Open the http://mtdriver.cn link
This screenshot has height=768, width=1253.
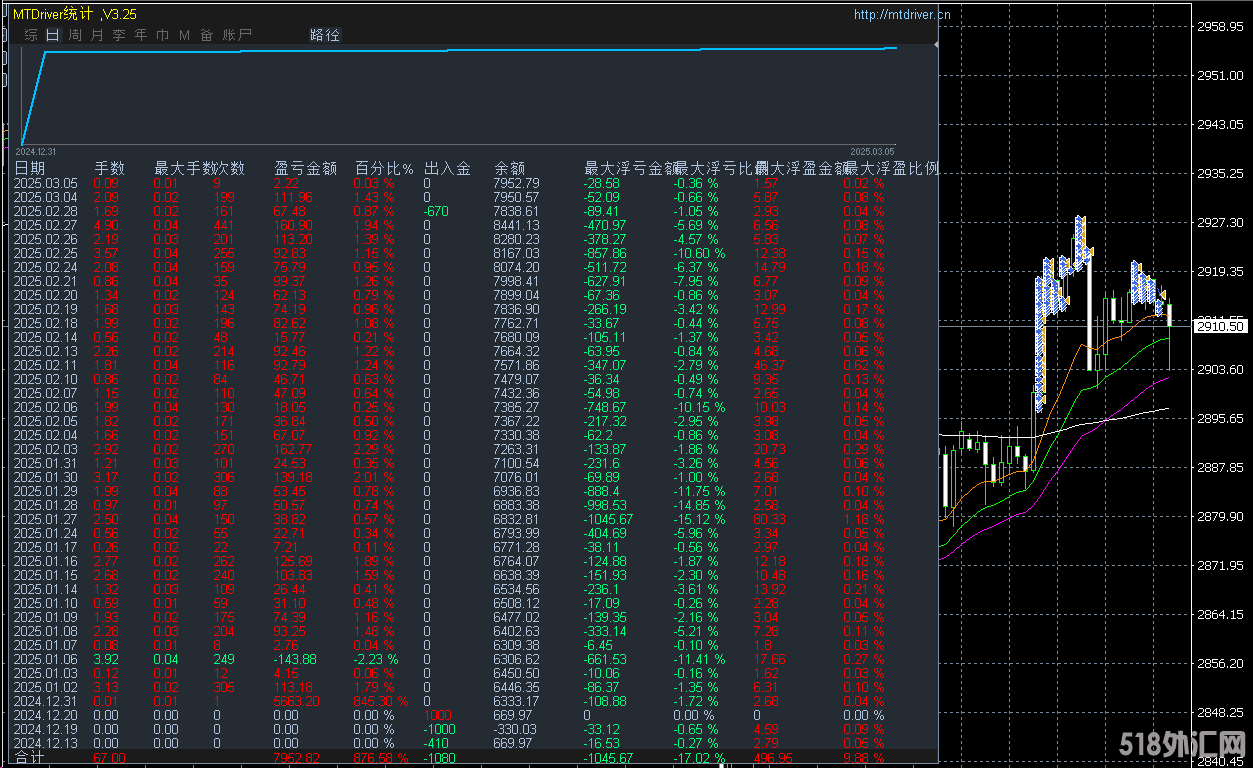coord(902,15)
